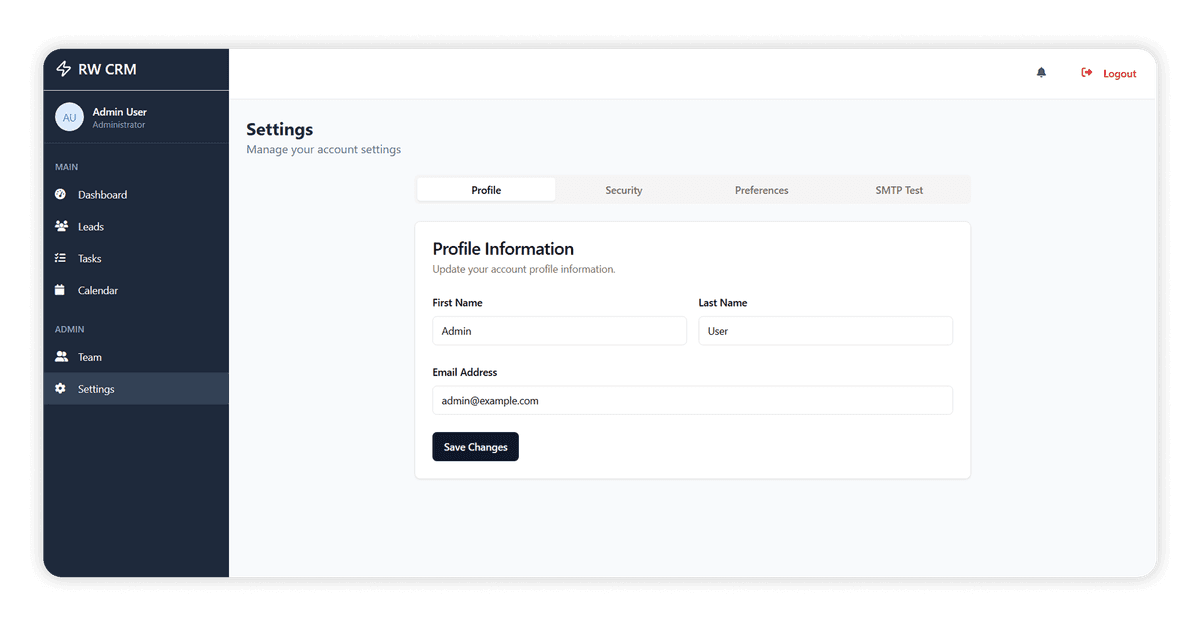Click the Last Name label

click(723, 303)
